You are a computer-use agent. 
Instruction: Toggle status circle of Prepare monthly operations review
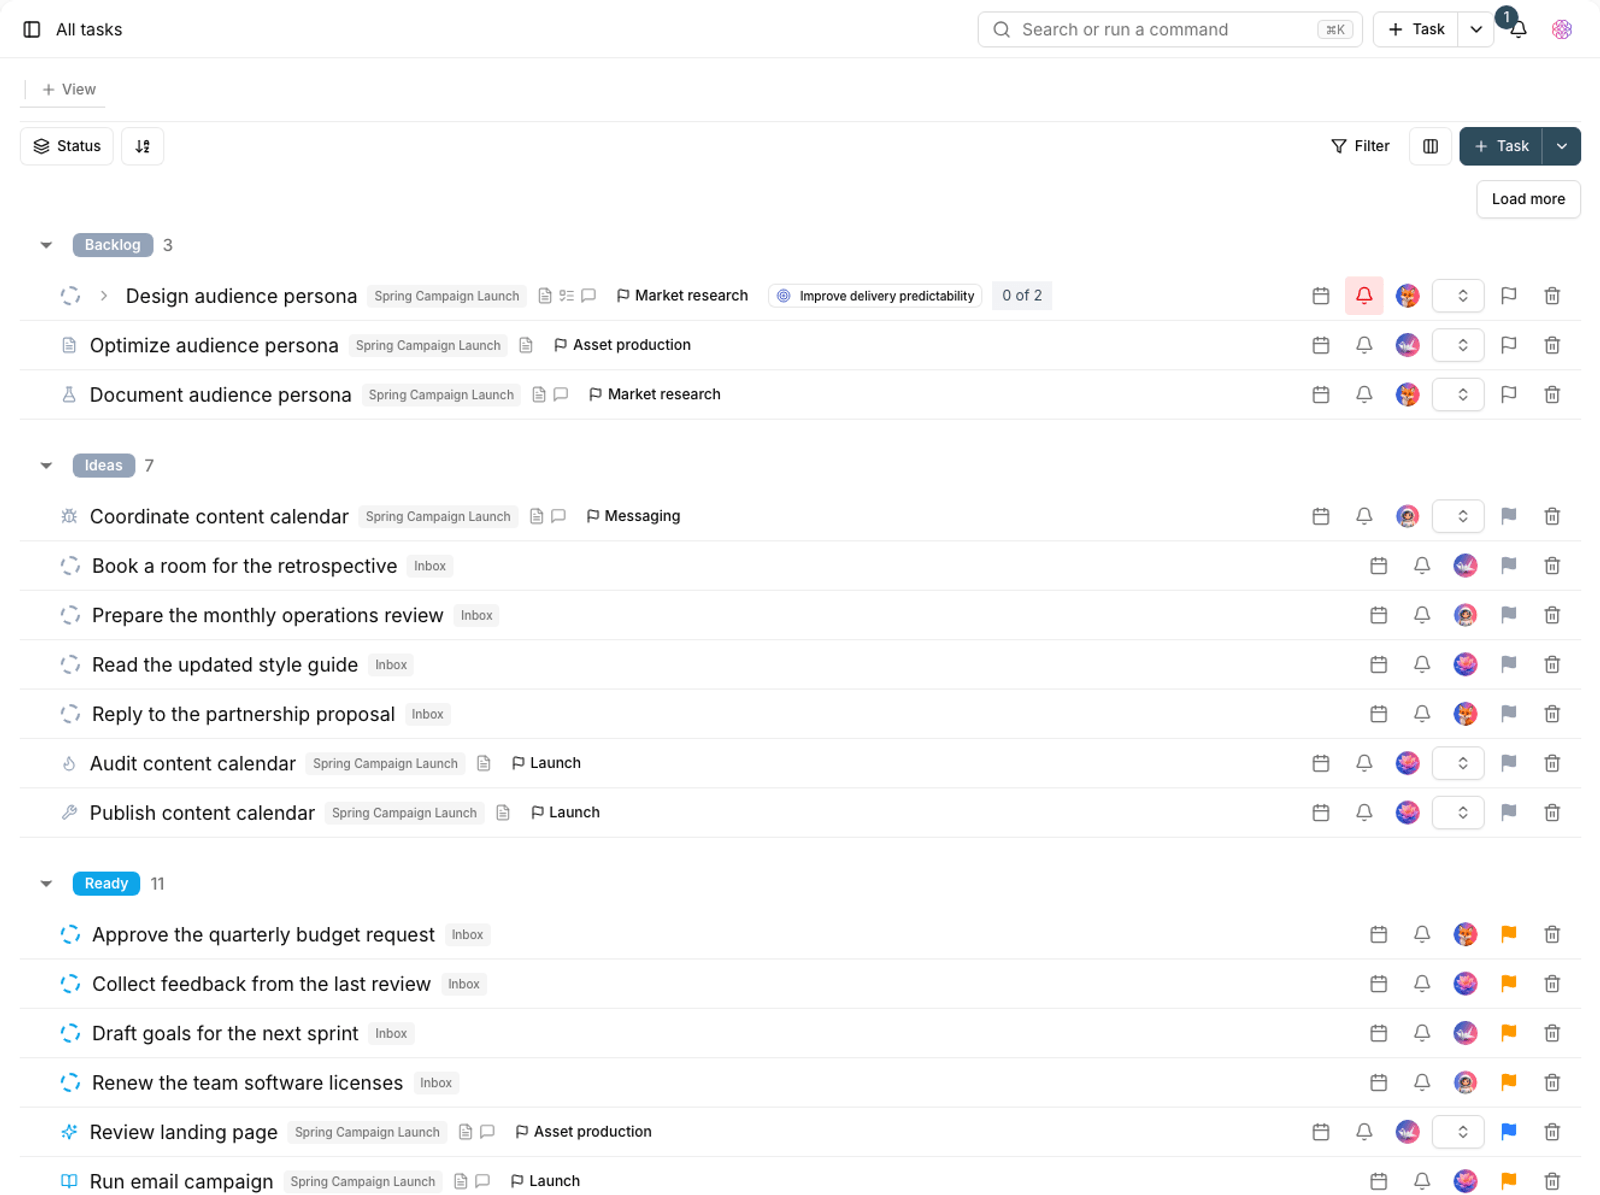[x=70, y=615]
